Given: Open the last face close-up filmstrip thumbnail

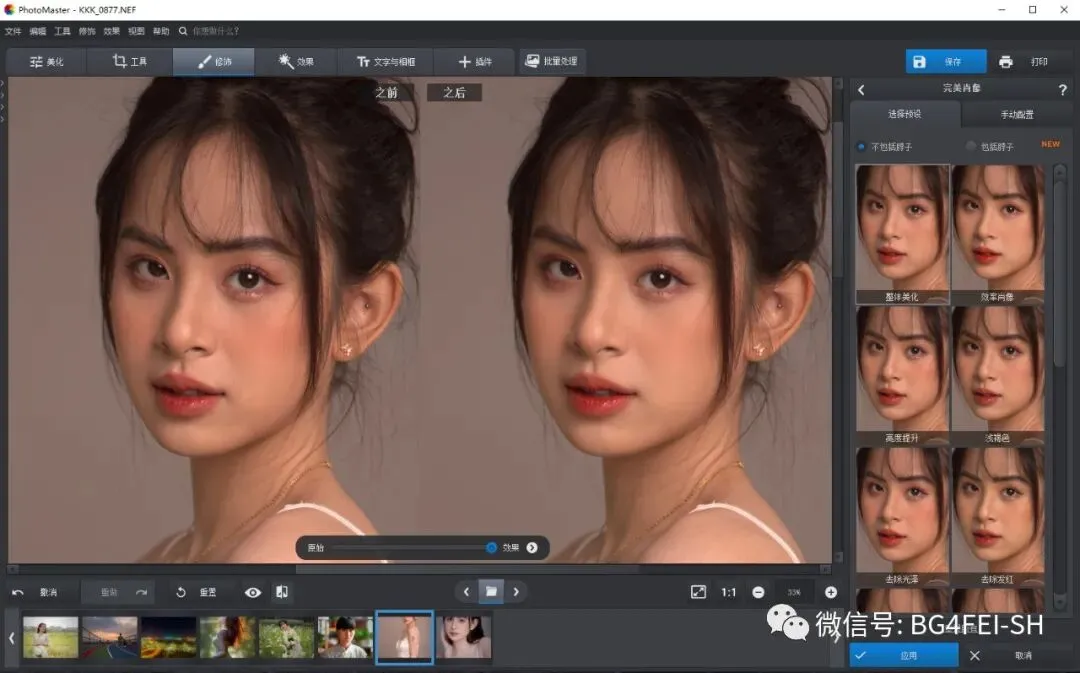Looking at the screenshot, I should click(x=464, y=637).
